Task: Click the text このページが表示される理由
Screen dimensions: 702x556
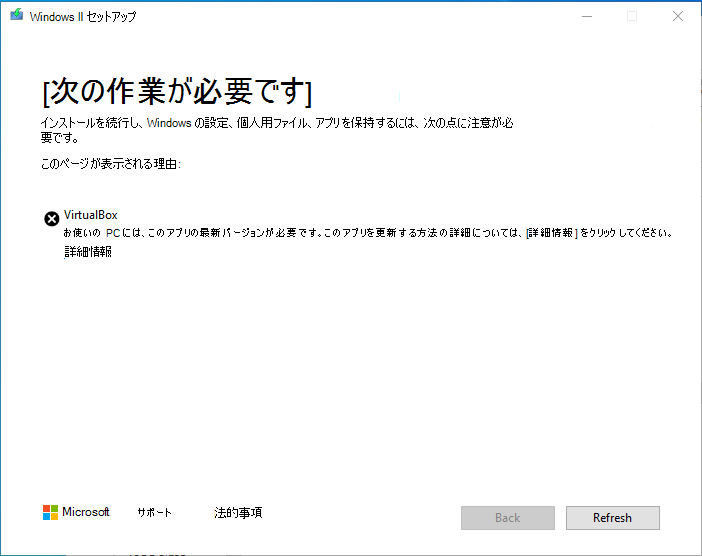Action: click(x=111, y=164)
